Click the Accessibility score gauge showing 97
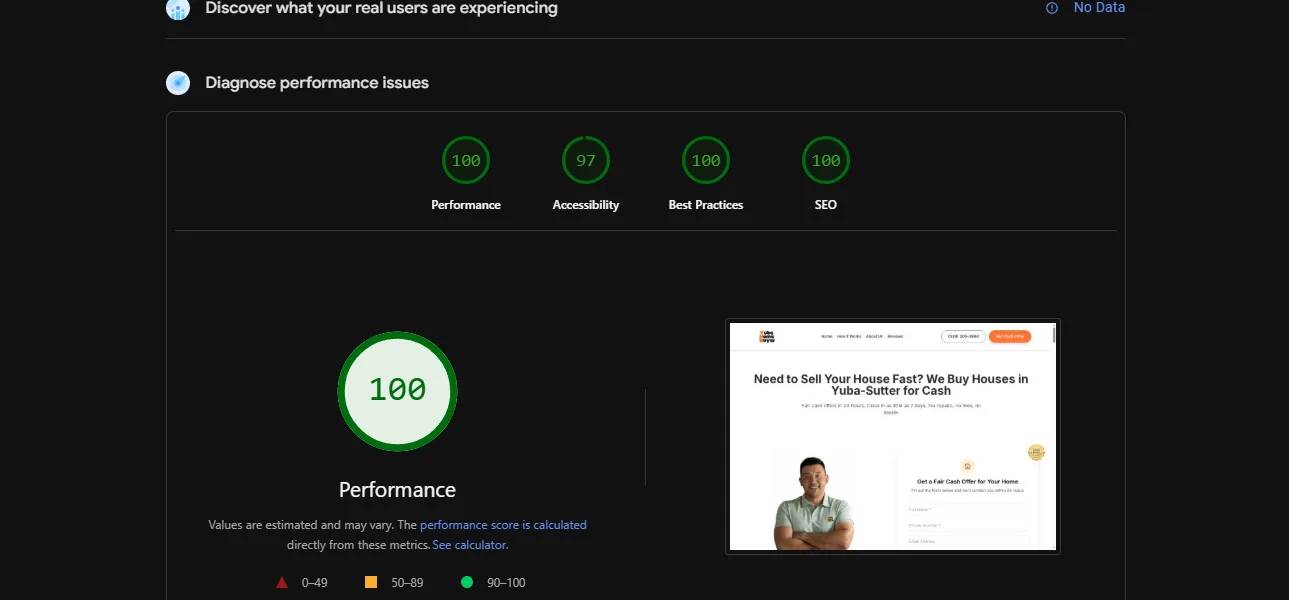Screen dimensions: 1289x600 585,161
